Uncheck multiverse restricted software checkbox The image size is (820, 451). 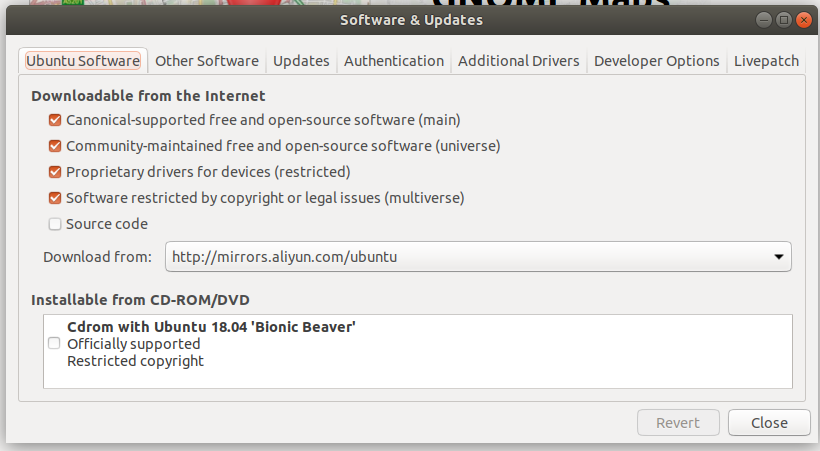tap(55, 198)
